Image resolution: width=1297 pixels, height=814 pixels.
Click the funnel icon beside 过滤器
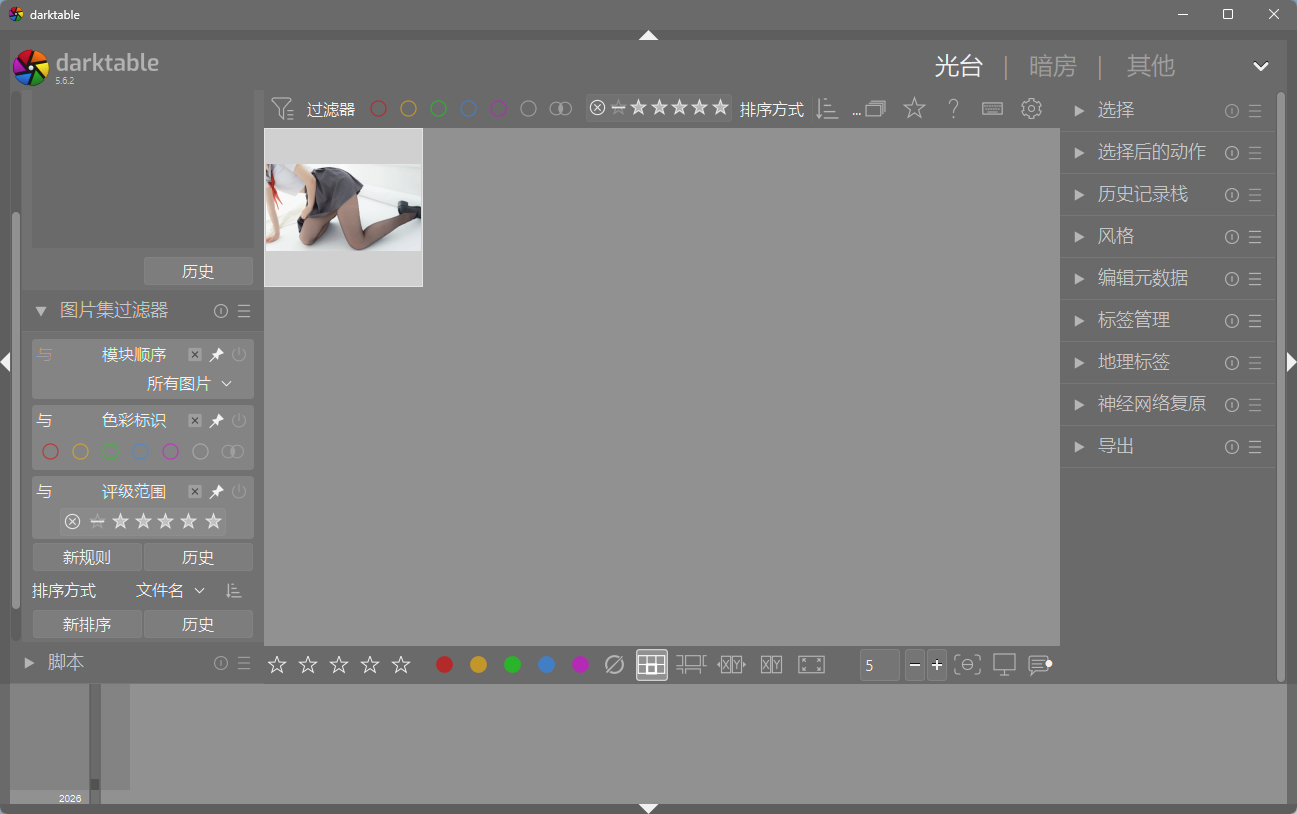tap(282, 109)
